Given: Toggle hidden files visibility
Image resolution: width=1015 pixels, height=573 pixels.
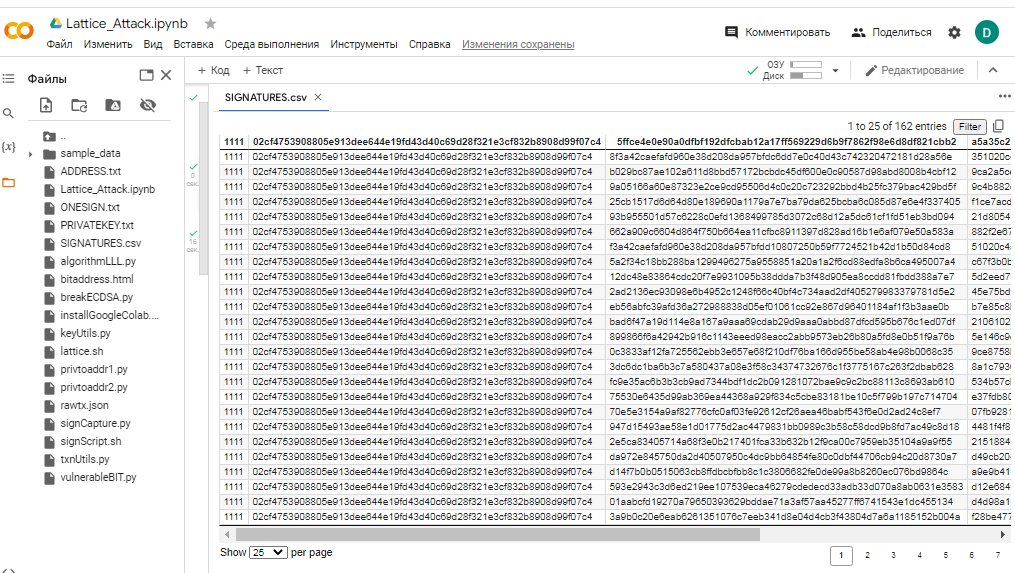Looking at the screenshot, I should pyautogui.click(x=148, y=105).
